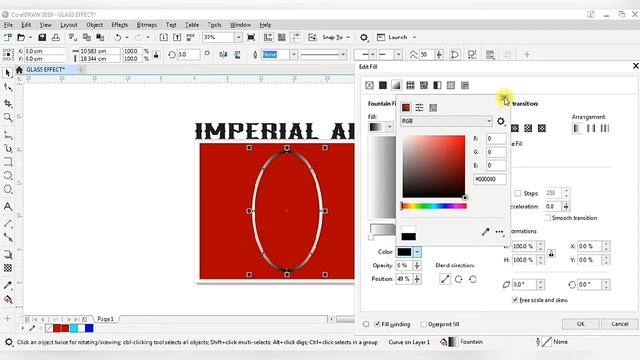Pick the blue swatch in document palette
This screenshot has height=360, width=640.
pos(89,328)
